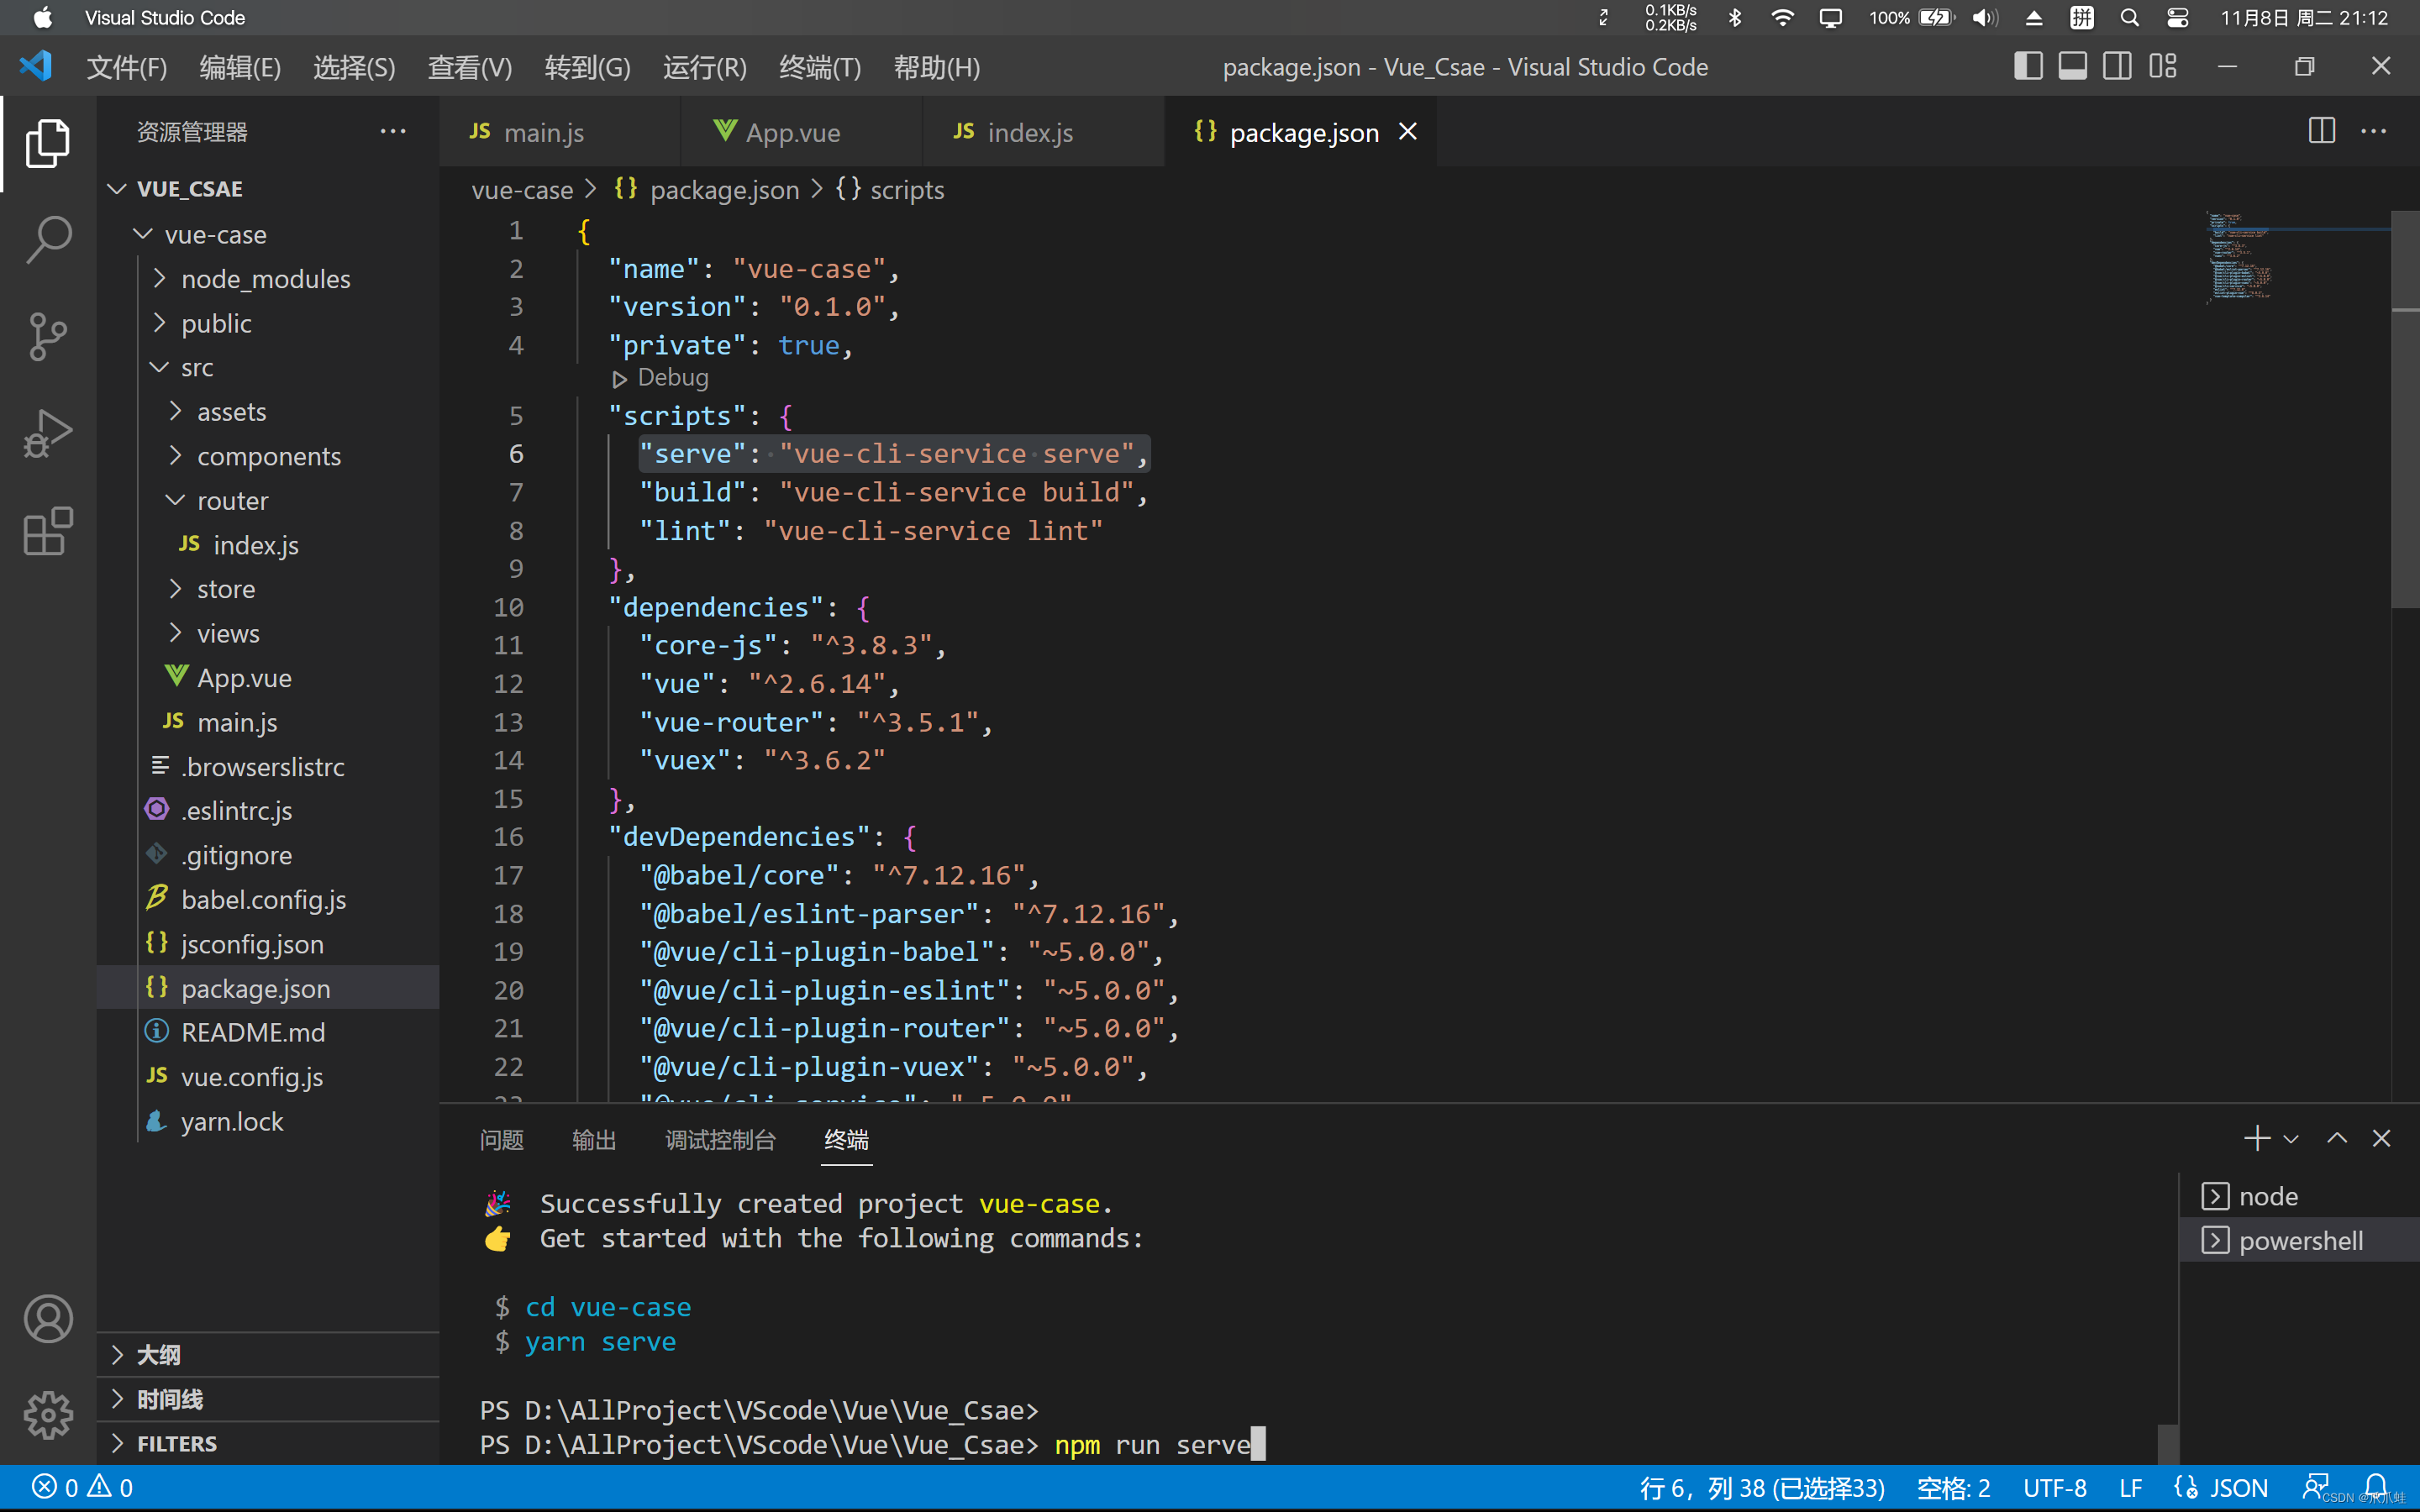
Task: Open the 终端(T) menu
Action: [x=820, y=67]
